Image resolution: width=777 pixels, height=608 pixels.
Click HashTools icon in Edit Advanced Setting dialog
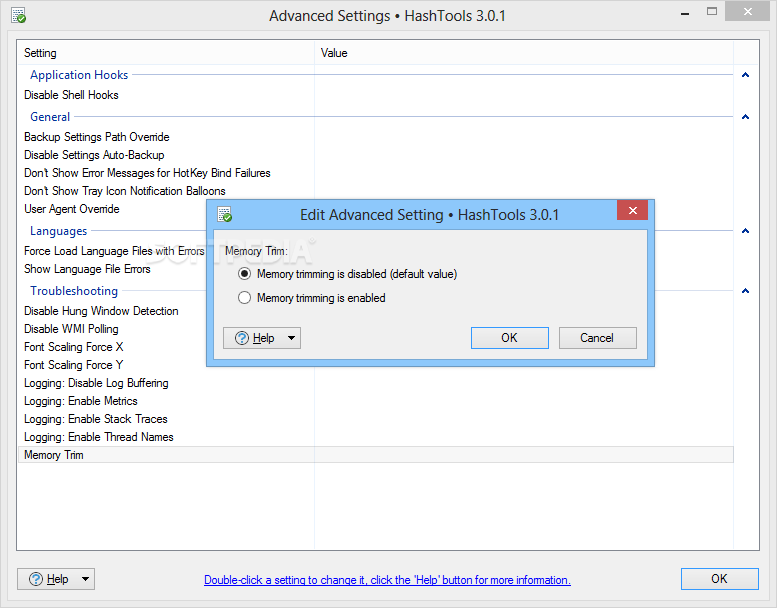pyautogui.click(x=224, y=215)
